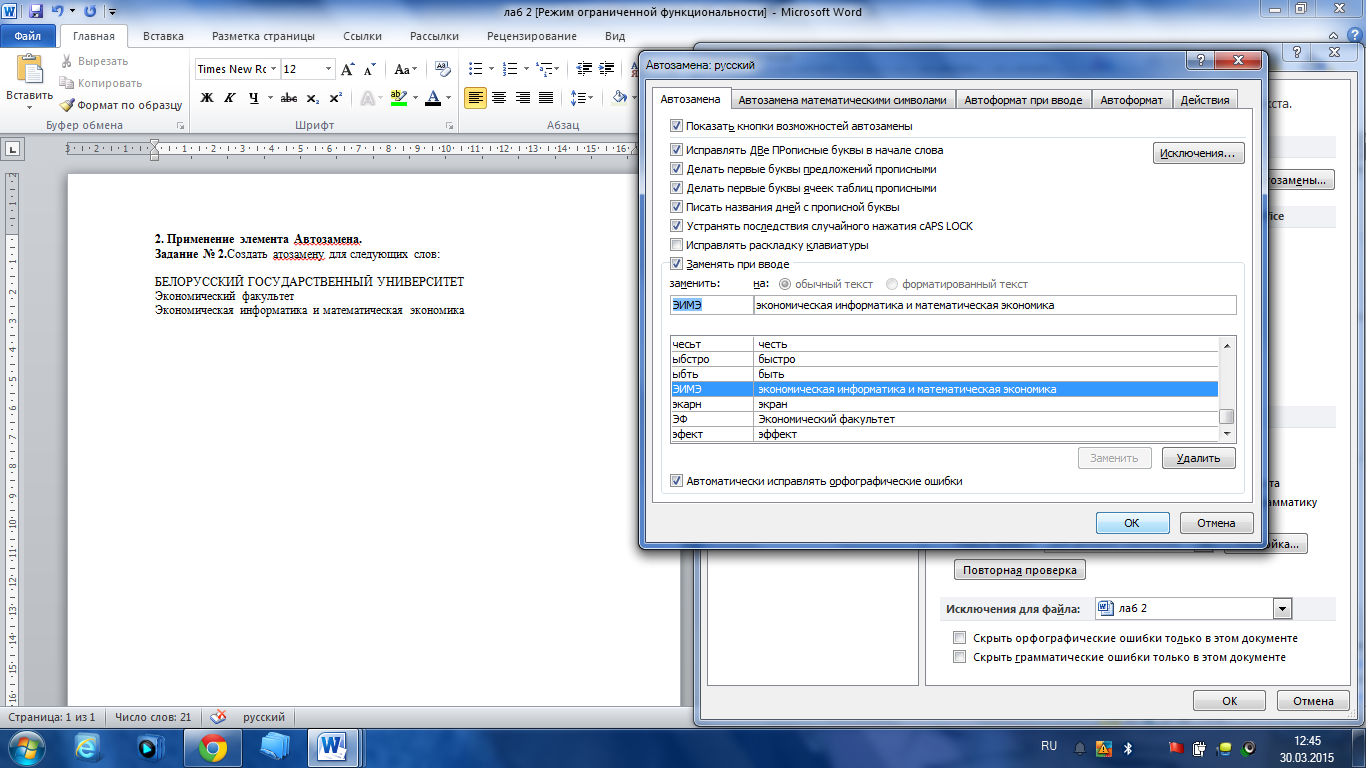Enable 'Исправлять раскладку клавиатуры' checkbox
Viewport: 1366px width, 768px height.
pyautogui.click(x=677, y=245)
